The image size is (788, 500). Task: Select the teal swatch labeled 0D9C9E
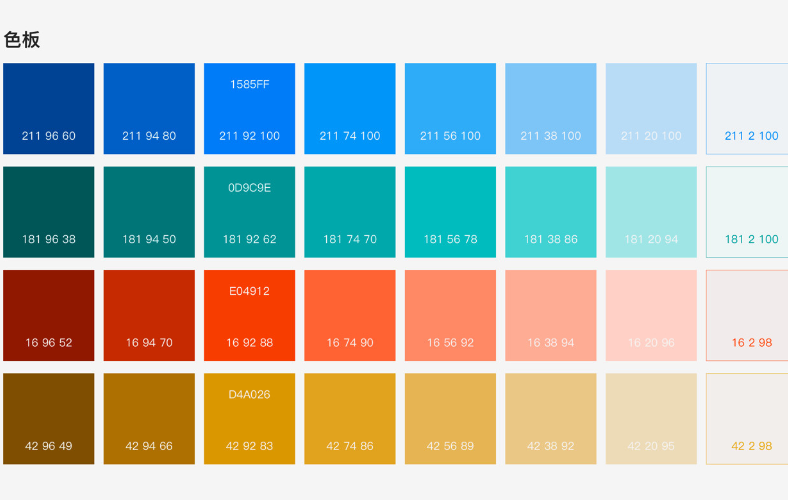[249, 212]
